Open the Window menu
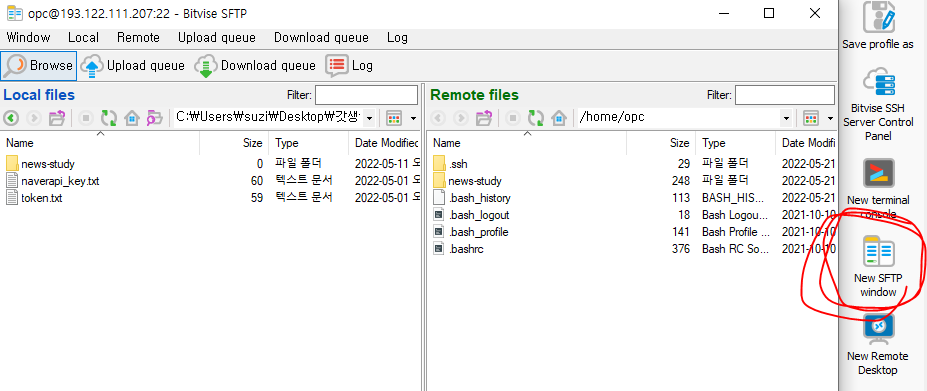 tap(28, 38)
